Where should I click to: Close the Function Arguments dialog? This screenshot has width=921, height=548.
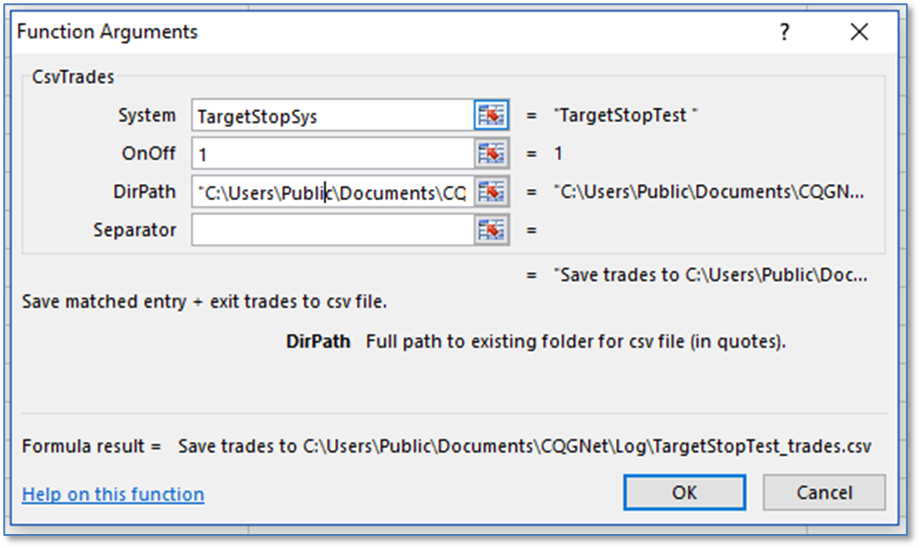coord(859,32)
